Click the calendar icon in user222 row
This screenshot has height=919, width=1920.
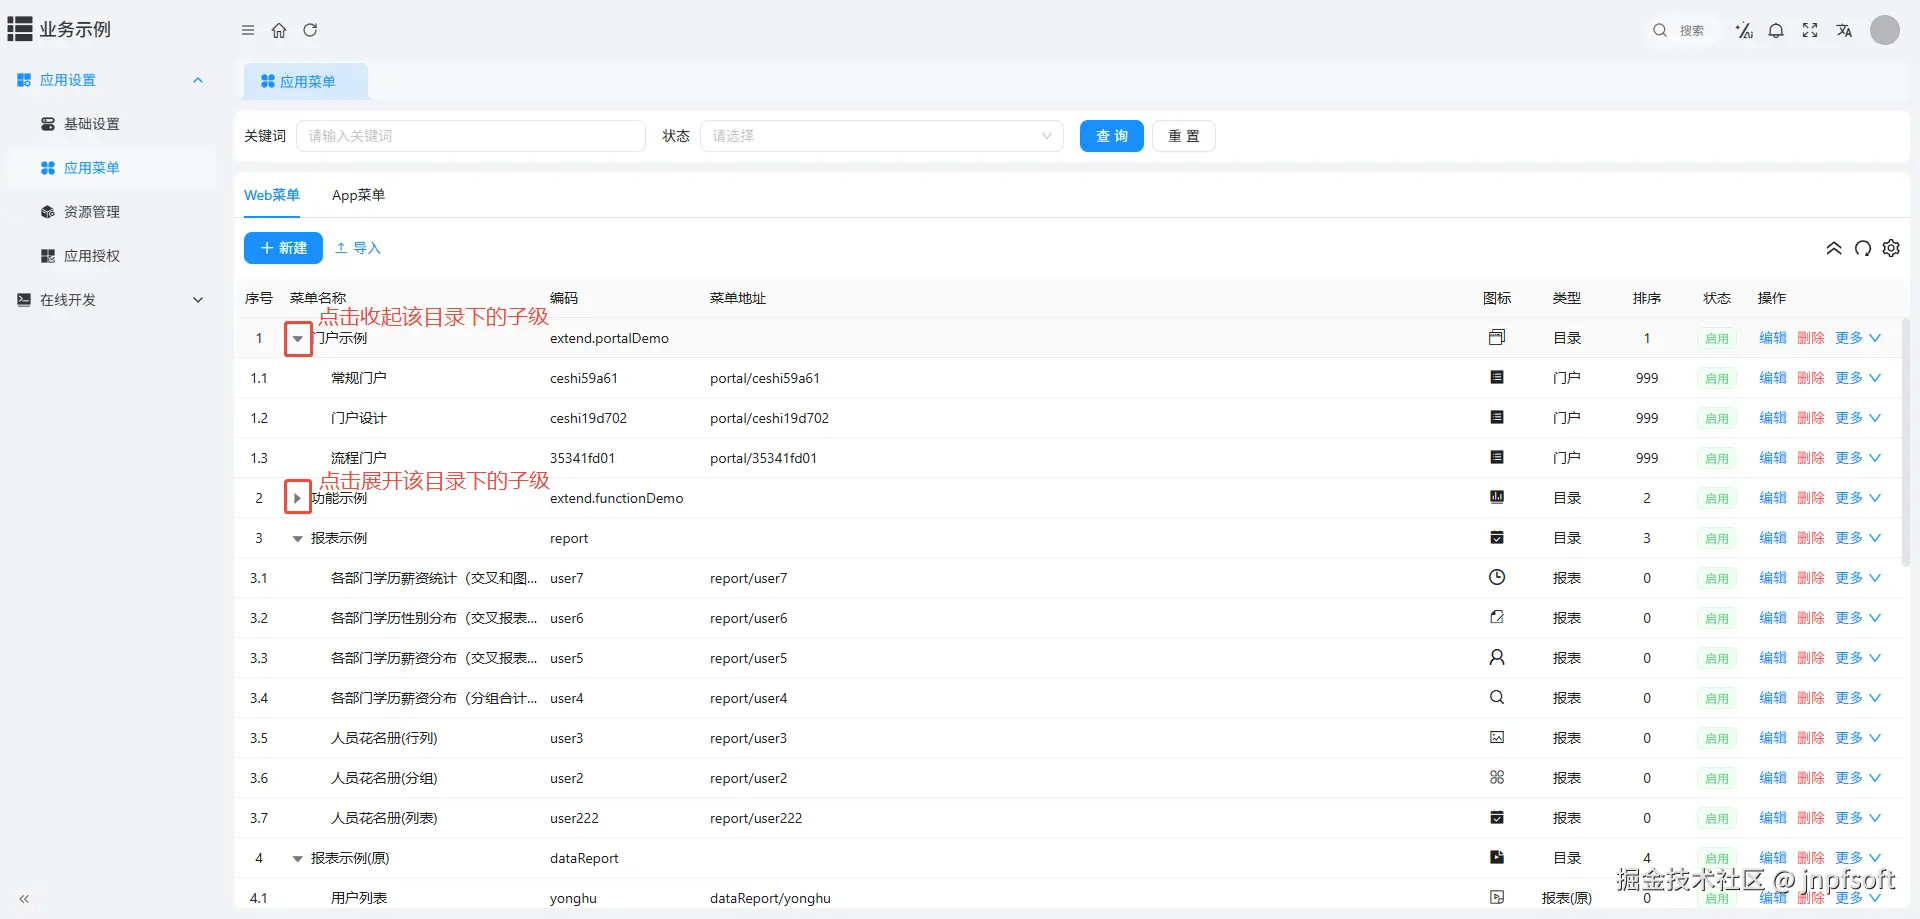coord(1497,817)
